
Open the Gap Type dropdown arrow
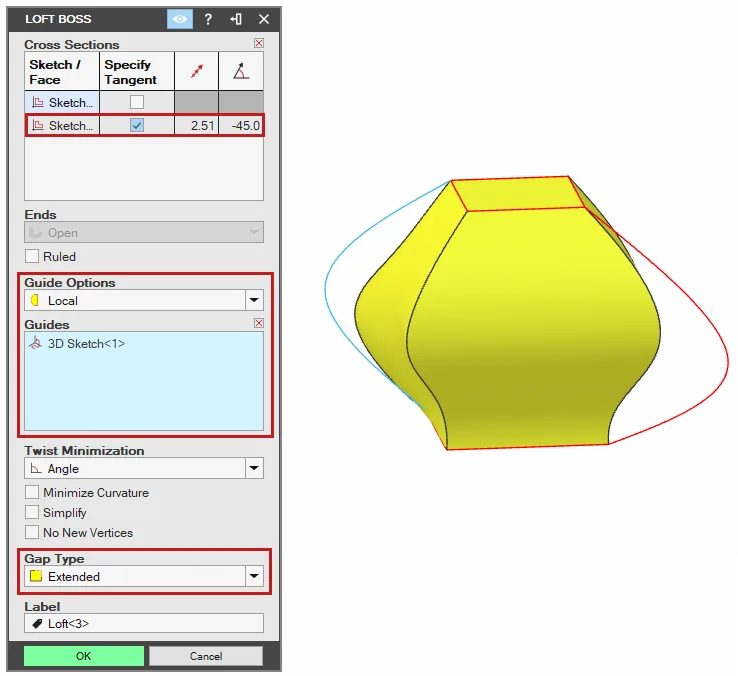coord(254,576)
